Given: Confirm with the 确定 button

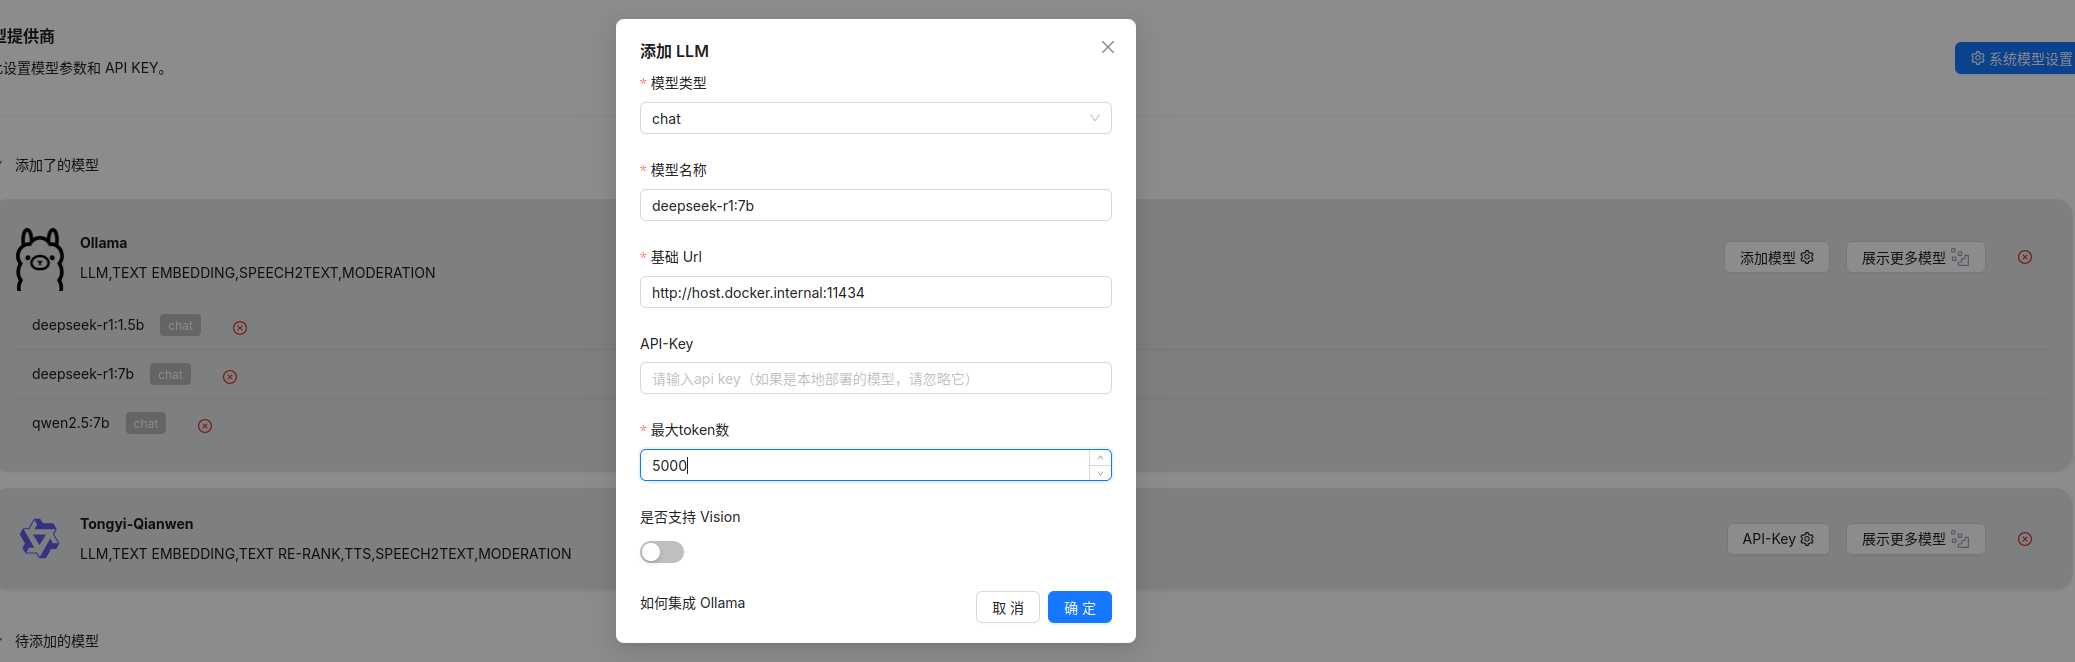Looking at the screenshot, I should (1079, 607).
